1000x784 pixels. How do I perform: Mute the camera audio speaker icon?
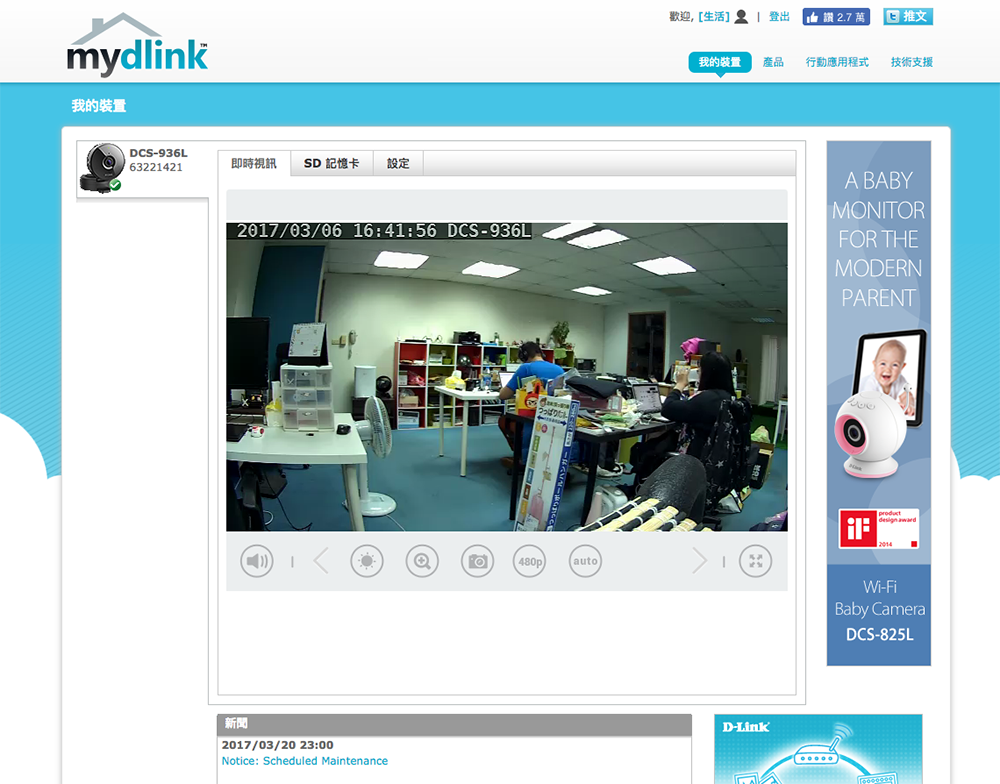point(257,561)
